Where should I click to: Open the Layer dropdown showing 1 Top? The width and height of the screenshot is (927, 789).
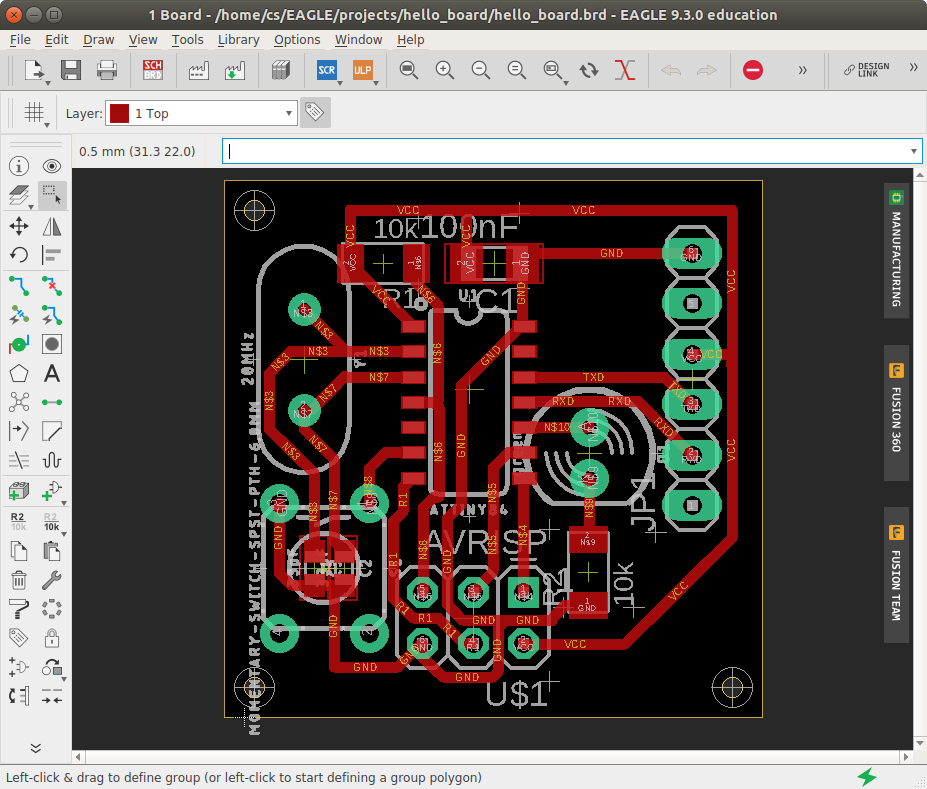point(201,113)
